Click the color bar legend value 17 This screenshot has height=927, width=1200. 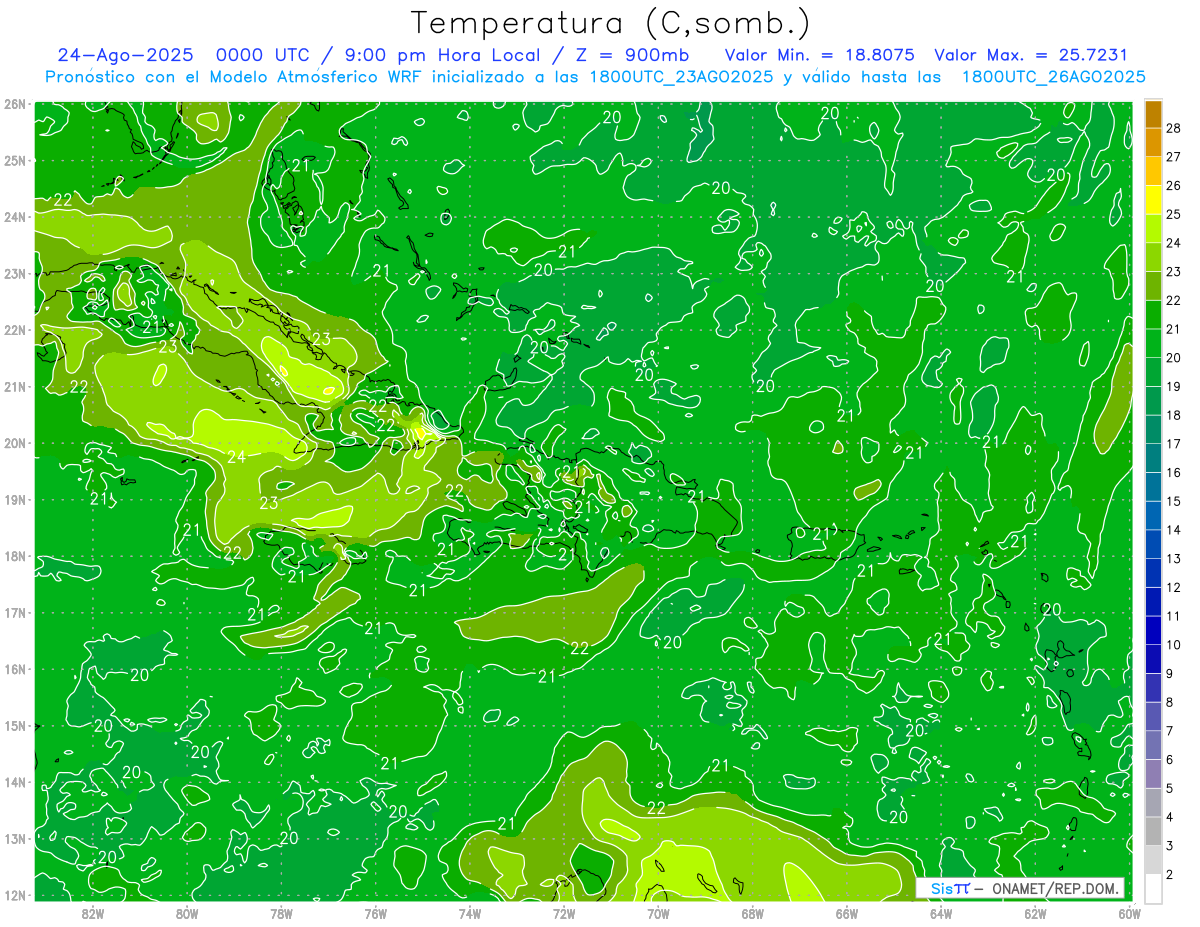pos(1173,443)
